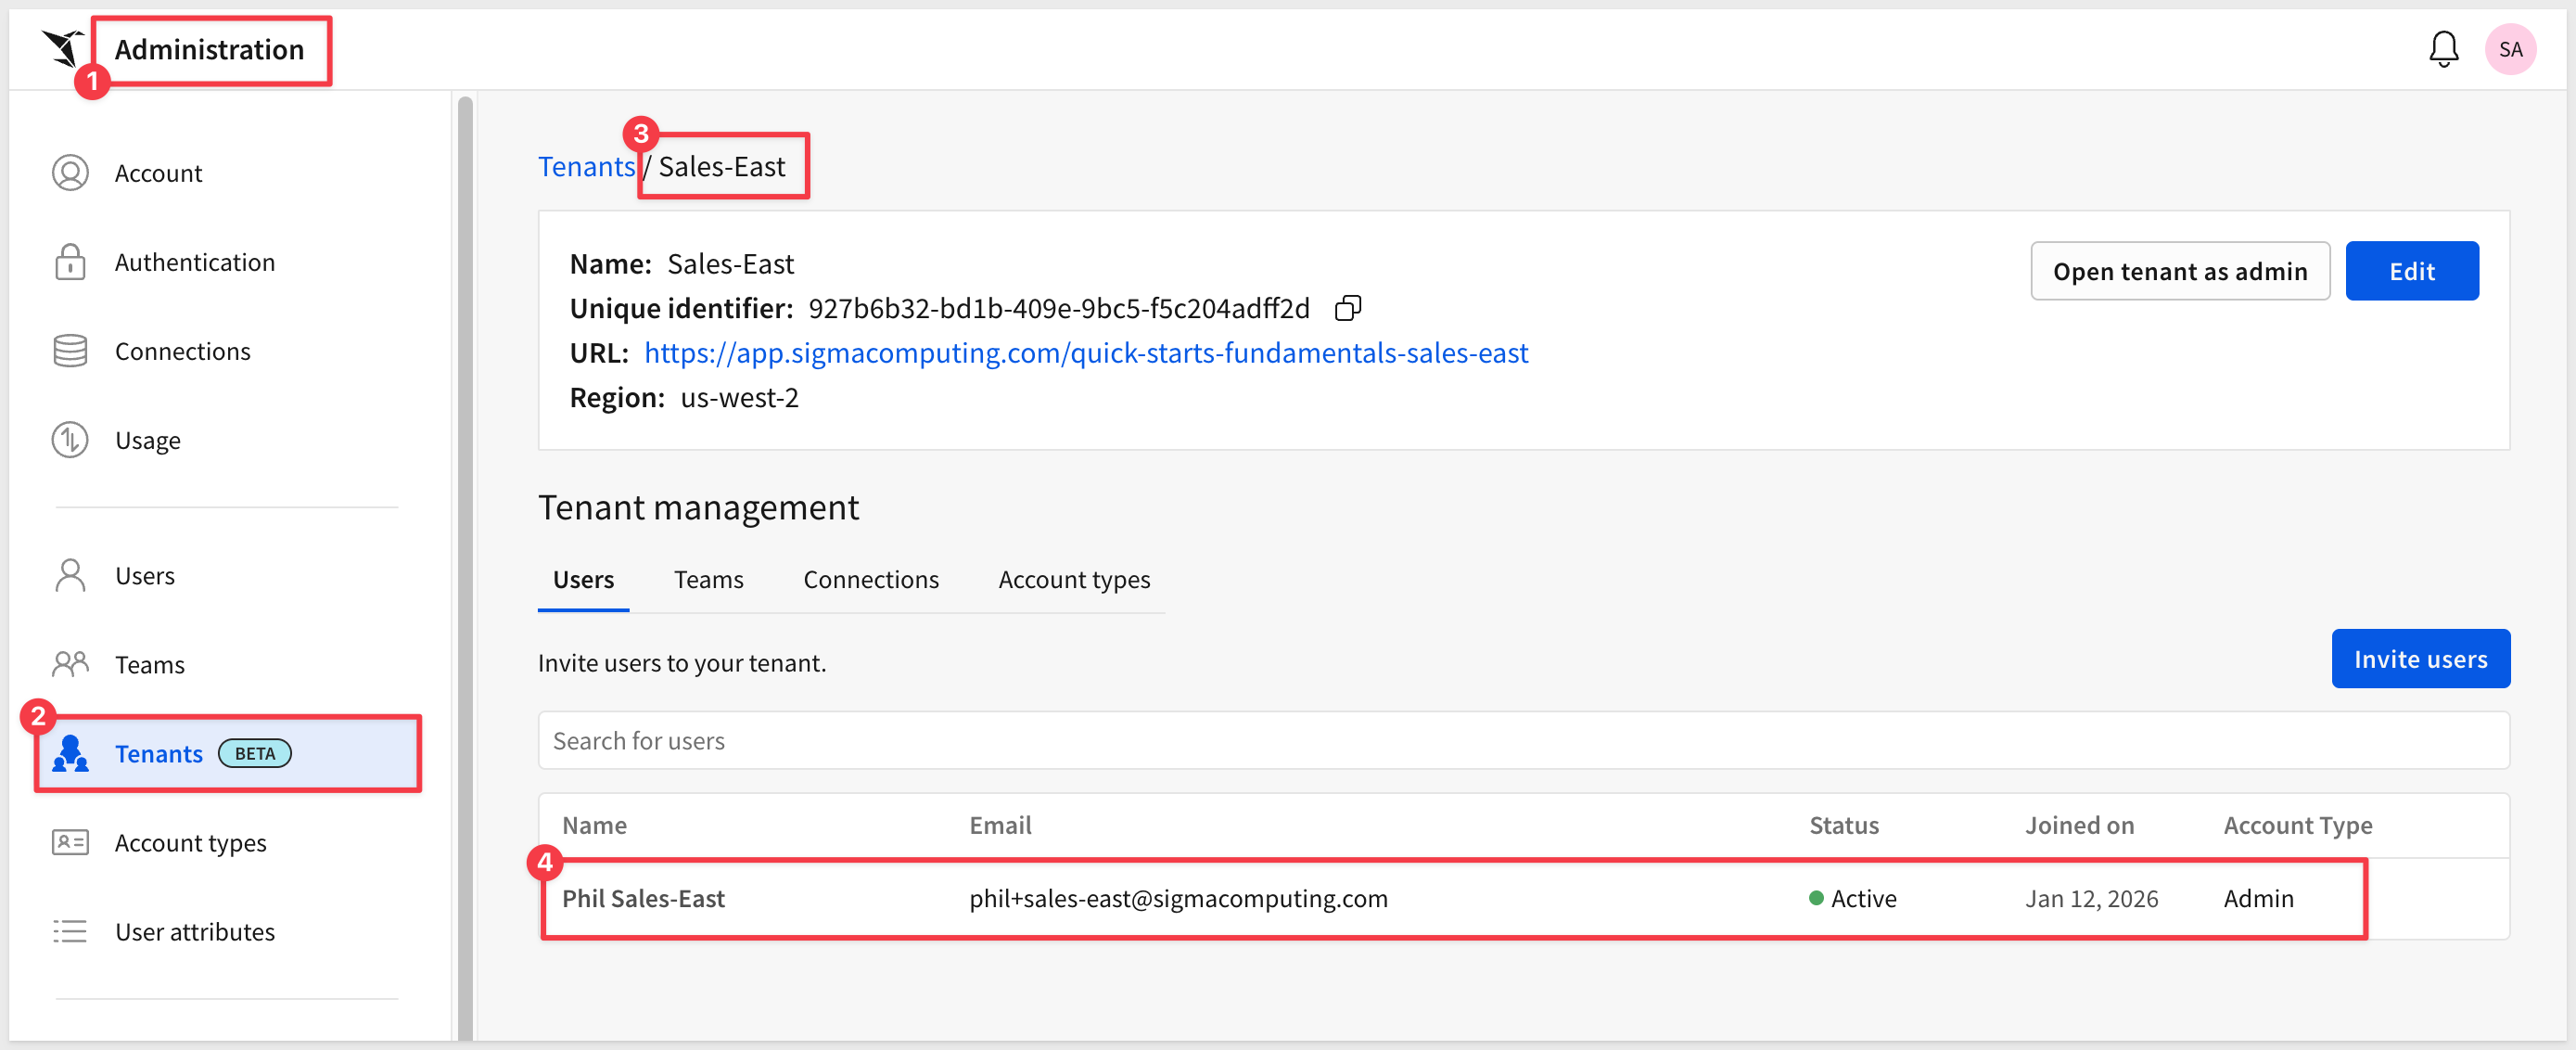Screen dimensions: 2576x1050
Task: Copy the unique identifier with the copy icon
Action: pyautogui.click(x=1347, y=308)
